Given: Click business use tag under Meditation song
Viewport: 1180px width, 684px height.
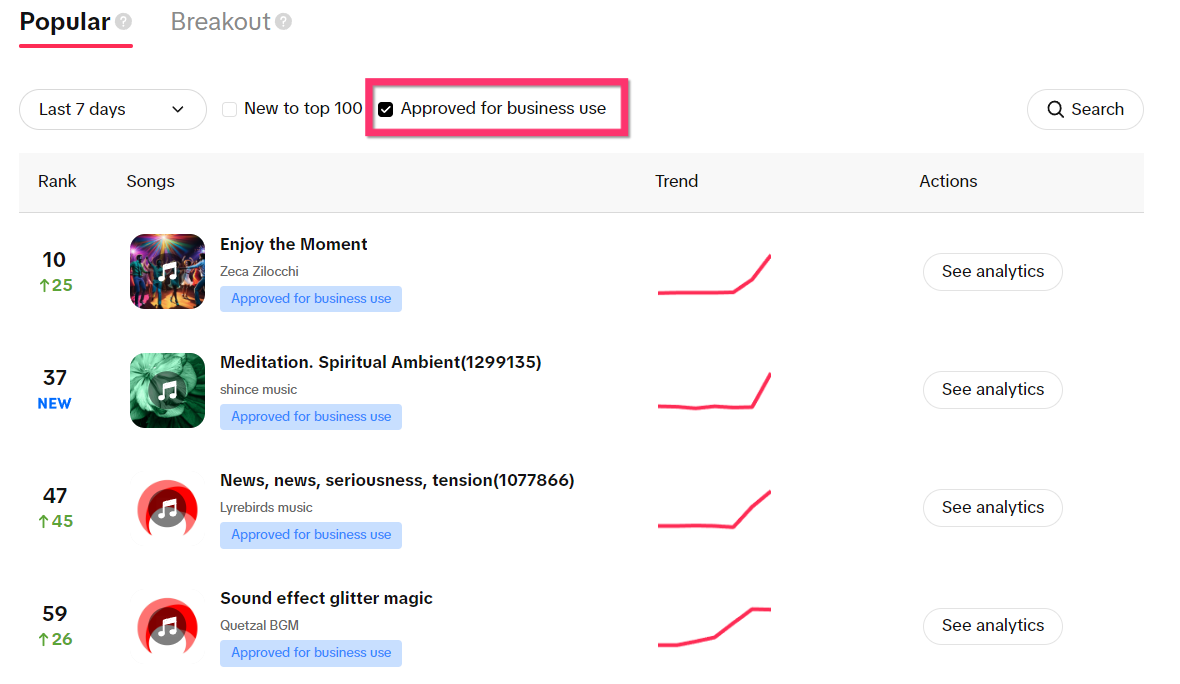Looking at the screenshot, I should click(311, 417).
